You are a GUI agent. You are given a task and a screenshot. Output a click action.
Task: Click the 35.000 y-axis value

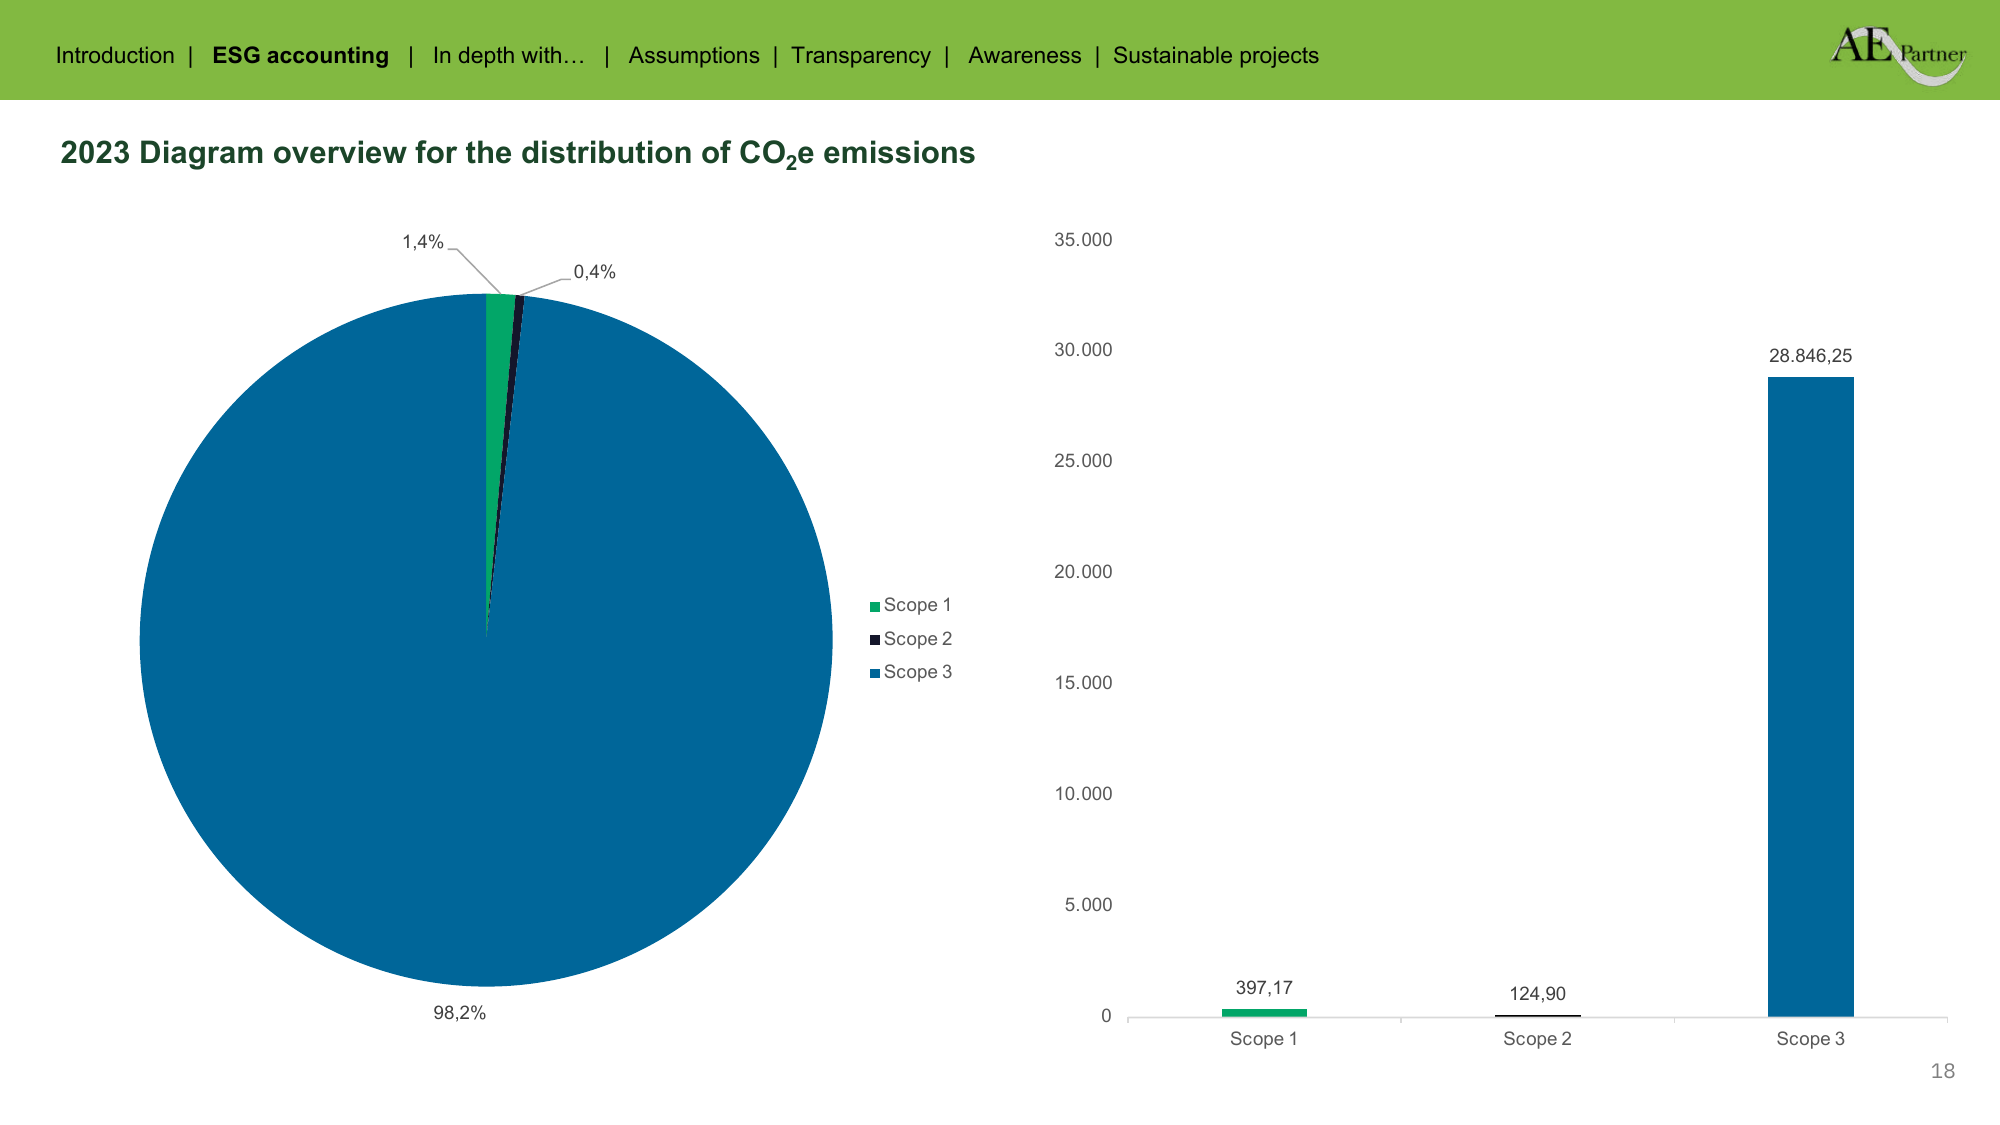[x=1083, y=240]
